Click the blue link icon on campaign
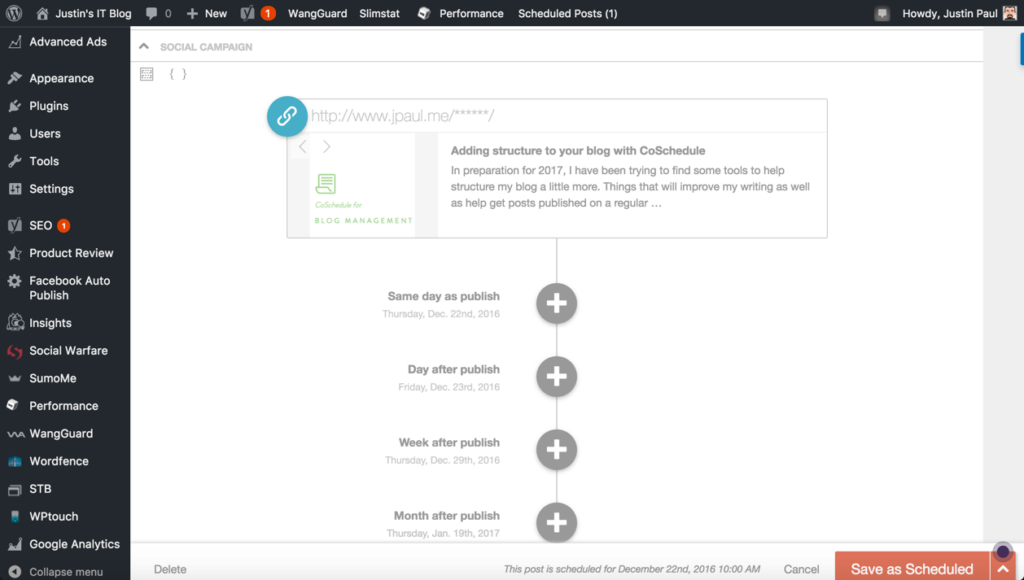1024x580 pixels. pos(287,116)
